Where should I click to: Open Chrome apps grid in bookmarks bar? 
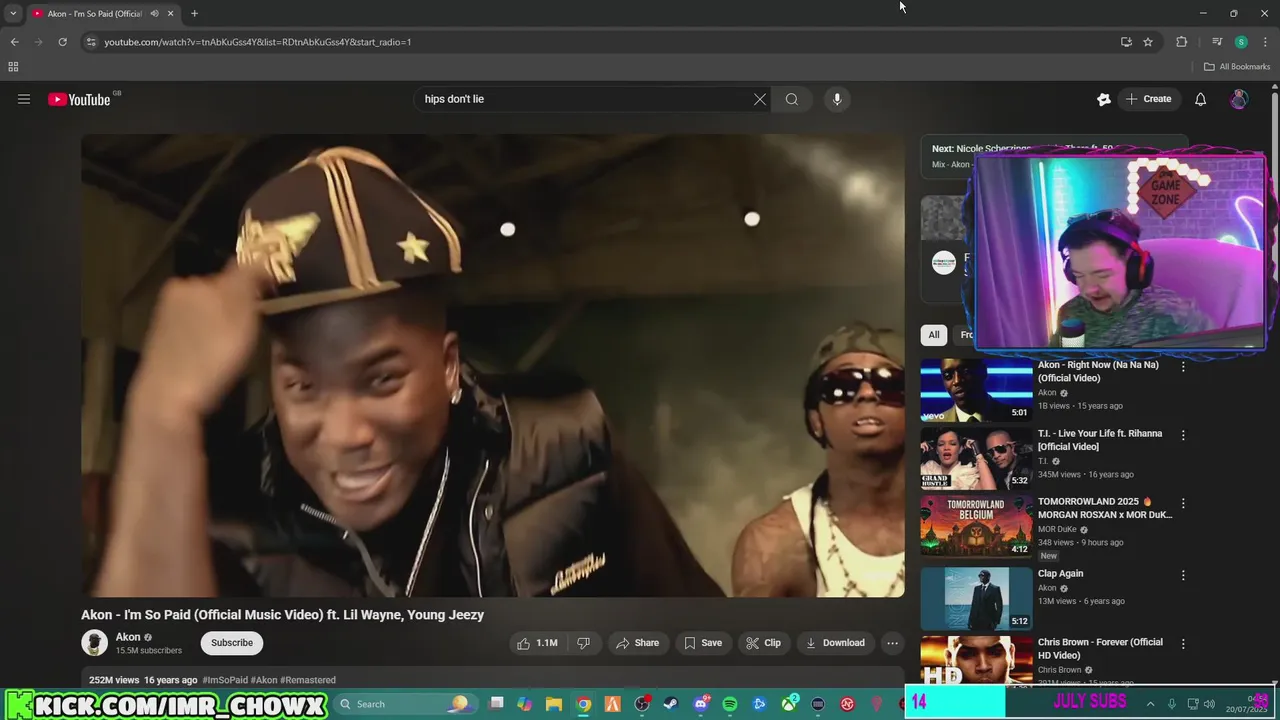pyautogui.click(x=13, y=67)
